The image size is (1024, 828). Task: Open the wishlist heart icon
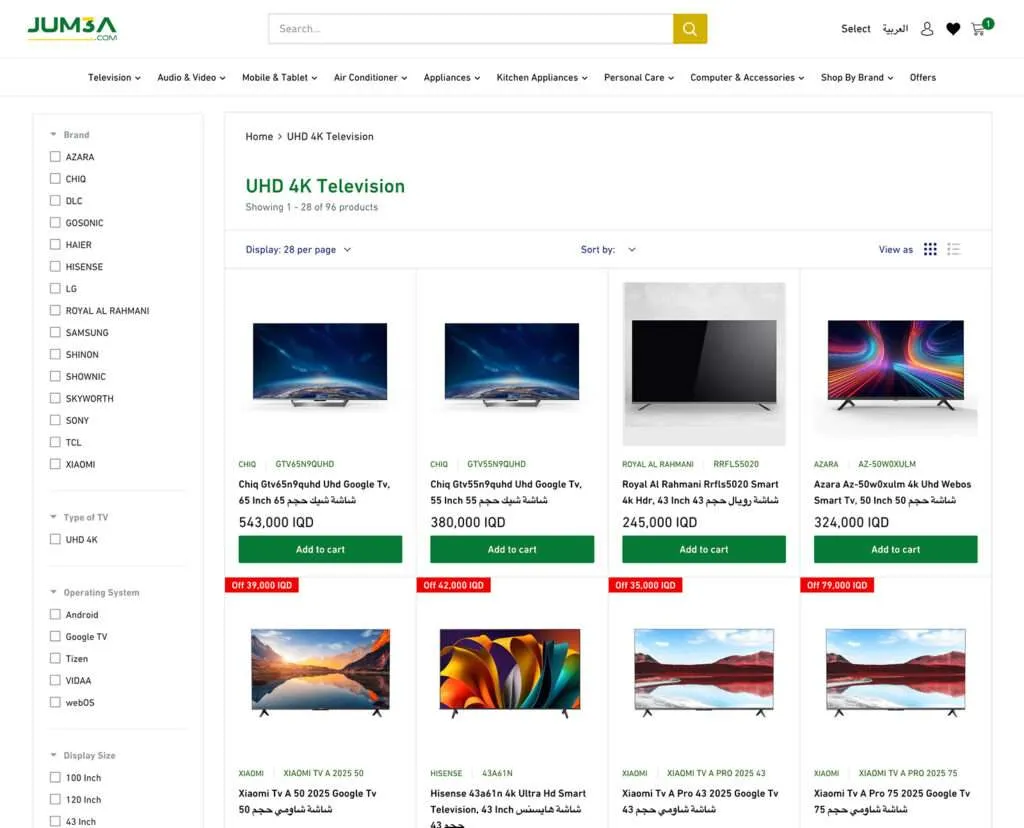pos(953,29)
